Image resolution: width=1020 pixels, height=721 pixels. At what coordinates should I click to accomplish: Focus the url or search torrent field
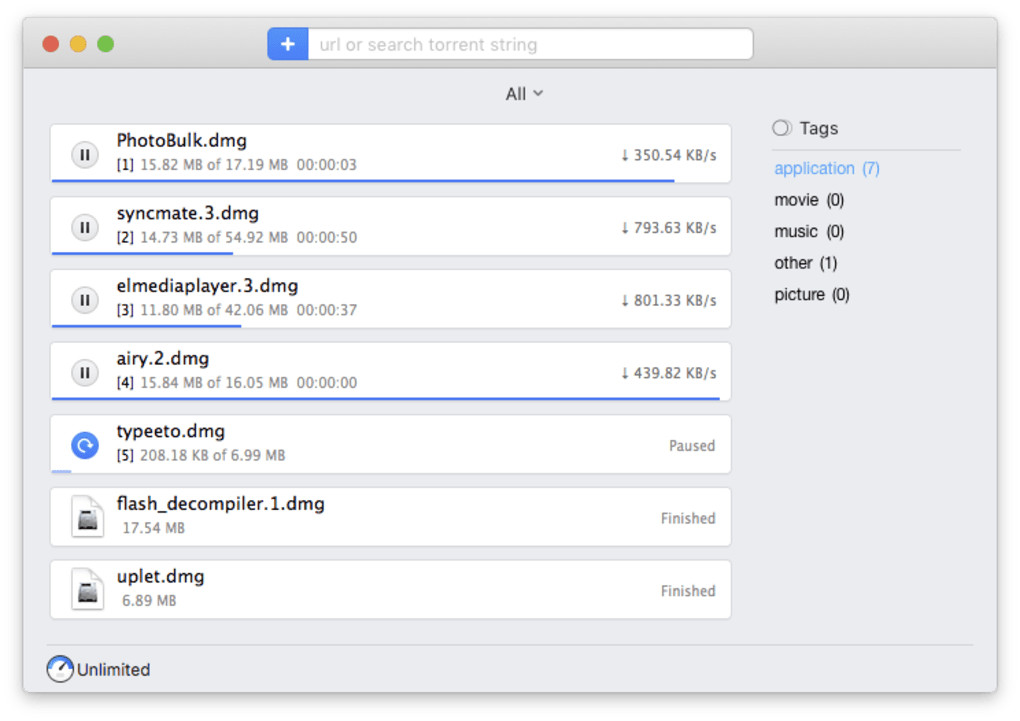point(530,44)
